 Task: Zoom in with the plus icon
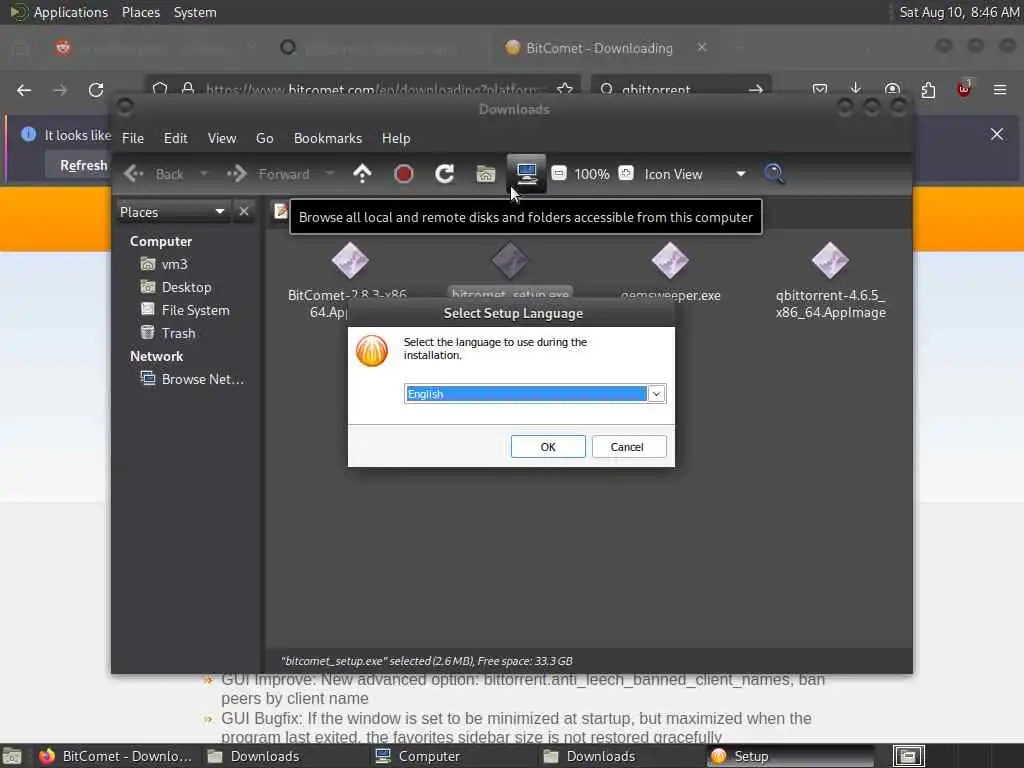coord(626,173)
